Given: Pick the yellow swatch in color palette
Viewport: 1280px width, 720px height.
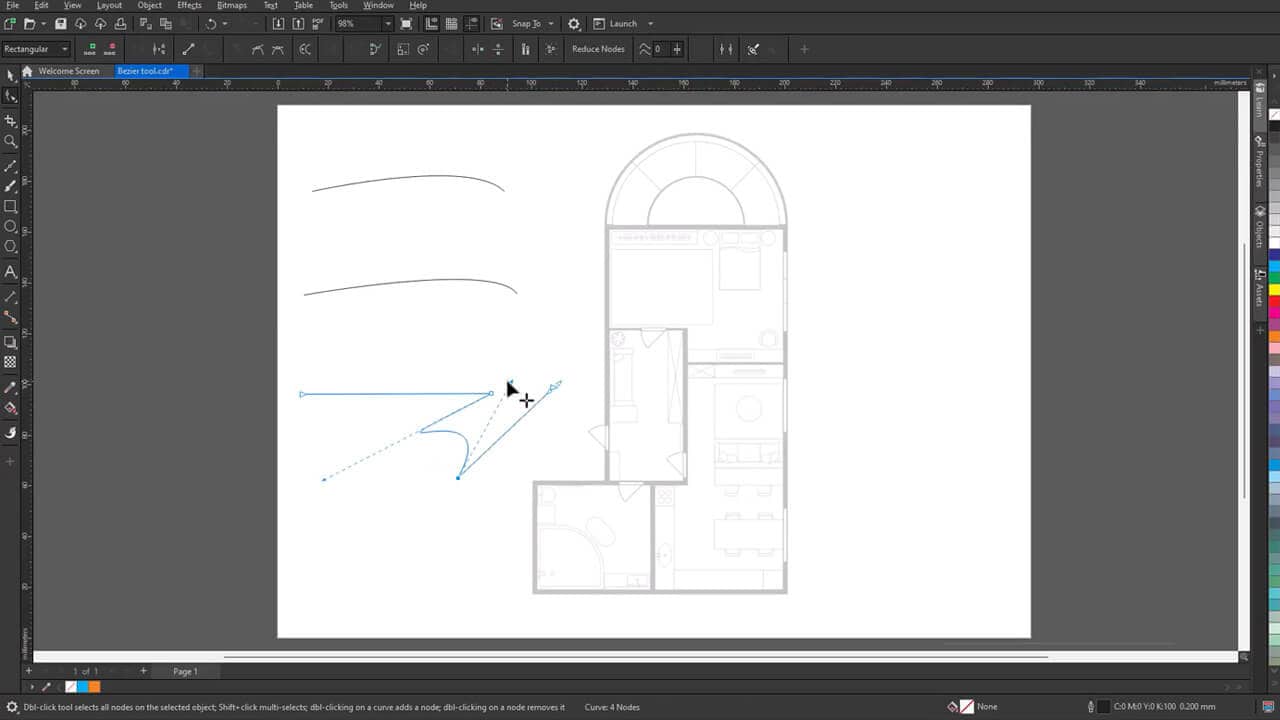Looking at the screenshot, I should [x=1274, y=290].
